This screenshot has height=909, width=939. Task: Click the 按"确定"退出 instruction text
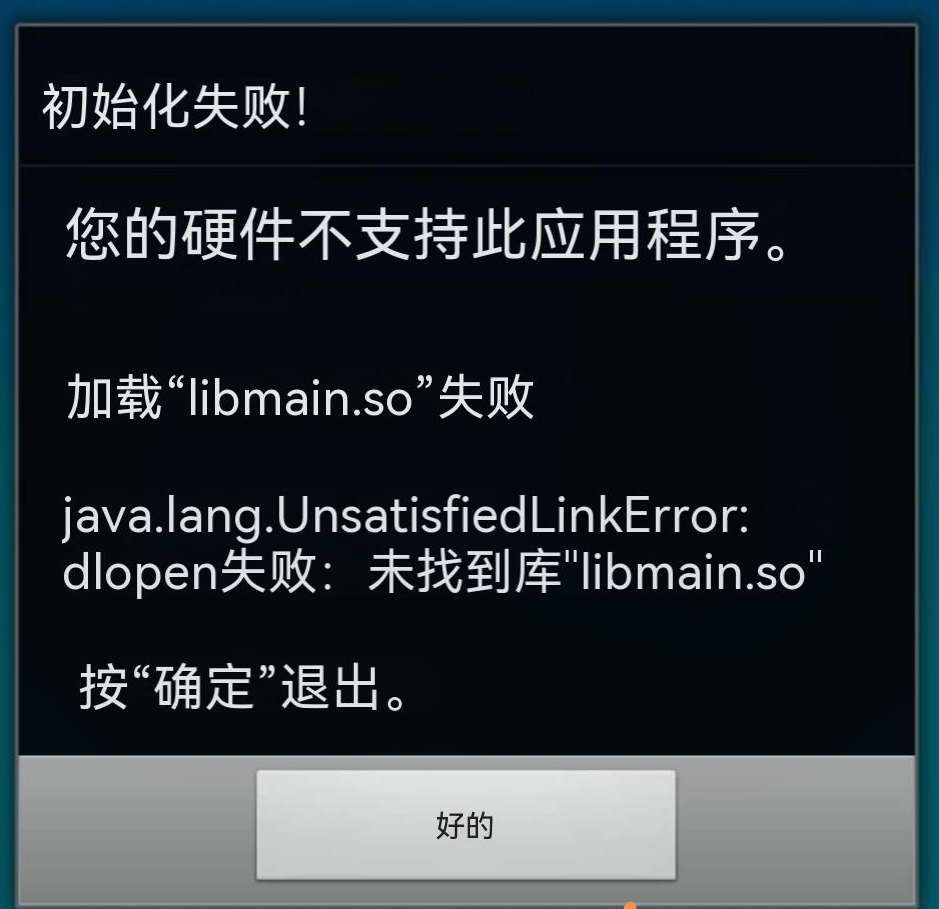pyautogui.click(x=244, y=687)
